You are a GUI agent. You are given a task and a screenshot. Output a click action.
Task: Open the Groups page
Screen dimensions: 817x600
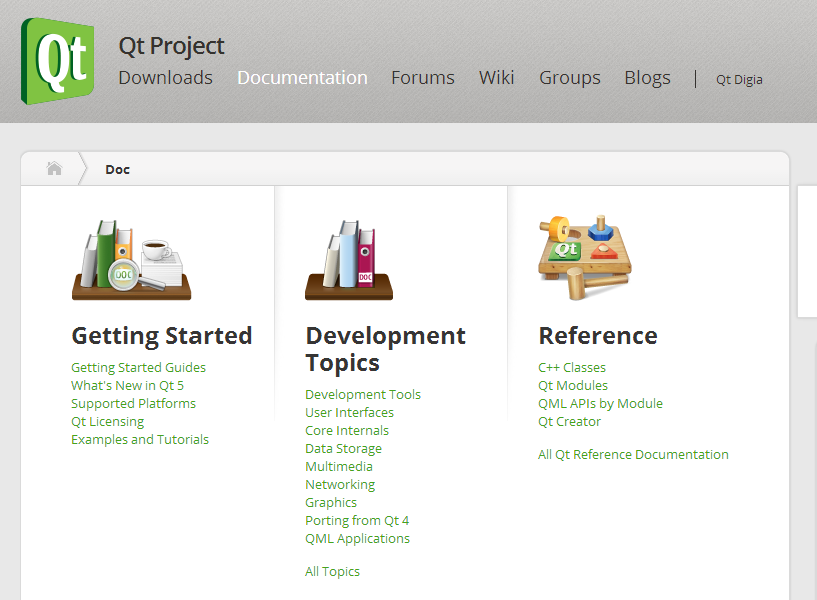pos(570,78)
